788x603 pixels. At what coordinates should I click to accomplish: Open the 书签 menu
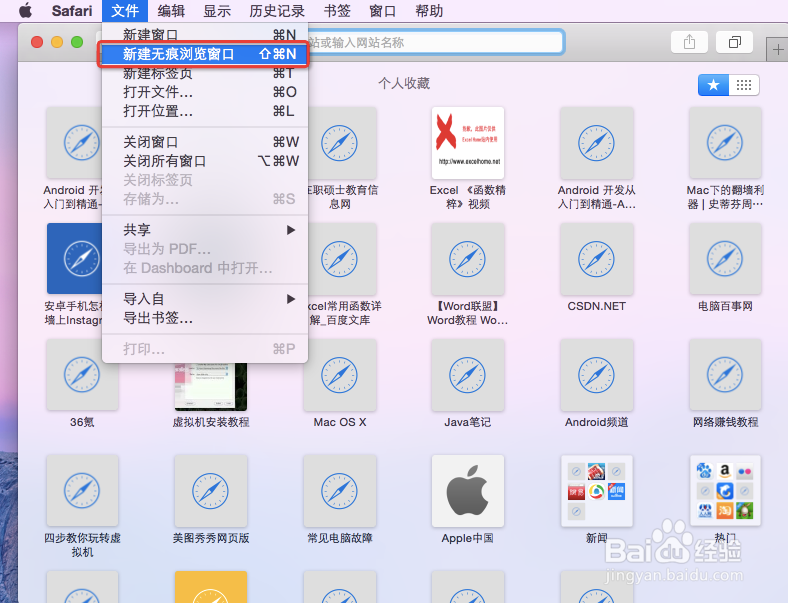(x=337, y=11)
